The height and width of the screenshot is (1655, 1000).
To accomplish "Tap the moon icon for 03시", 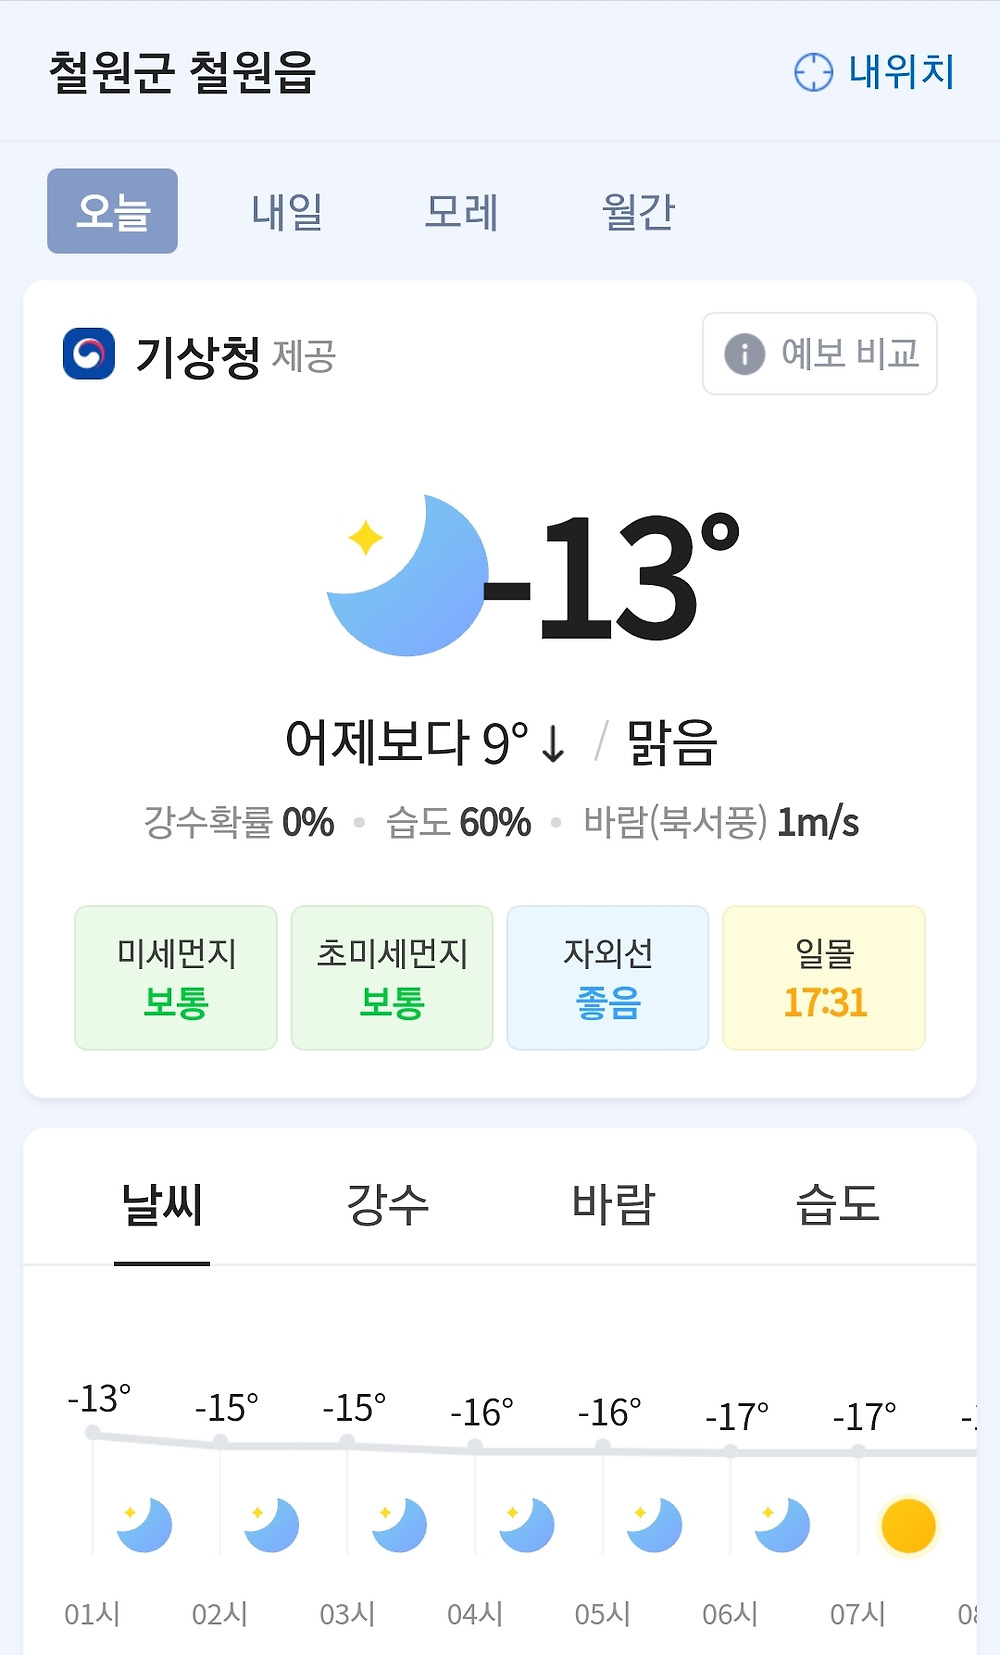I will [400, 1525].
